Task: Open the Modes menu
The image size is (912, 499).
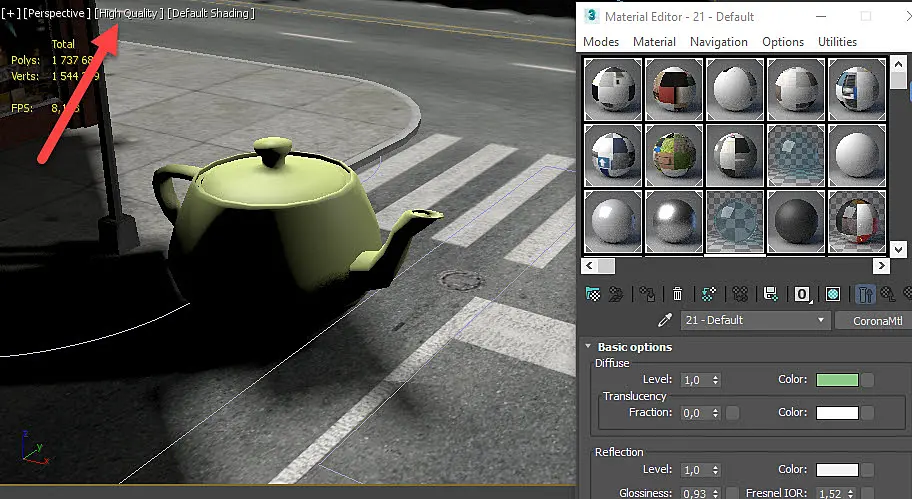Action: coord(601,42)
